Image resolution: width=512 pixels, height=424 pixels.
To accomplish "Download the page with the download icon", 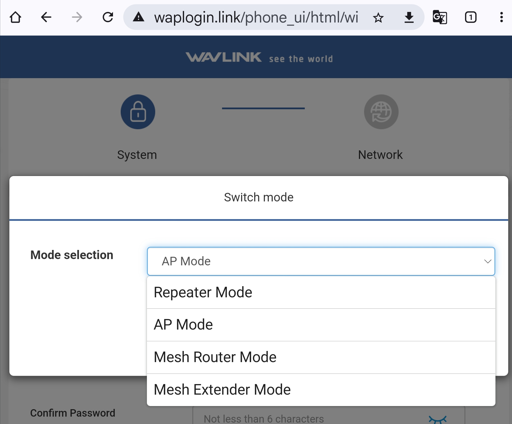I will pyautogui.click(x=409, y=17).
